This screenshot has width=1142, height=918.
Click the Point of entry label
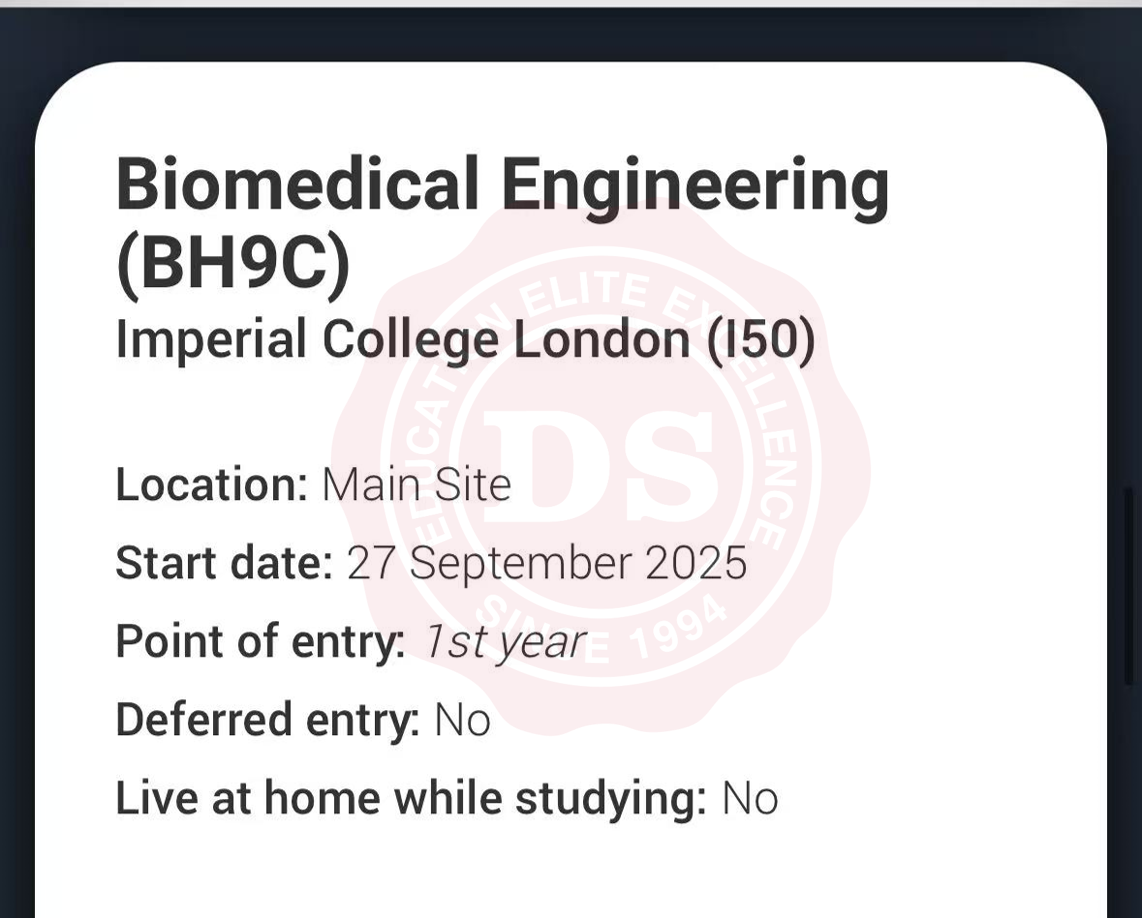260,641
